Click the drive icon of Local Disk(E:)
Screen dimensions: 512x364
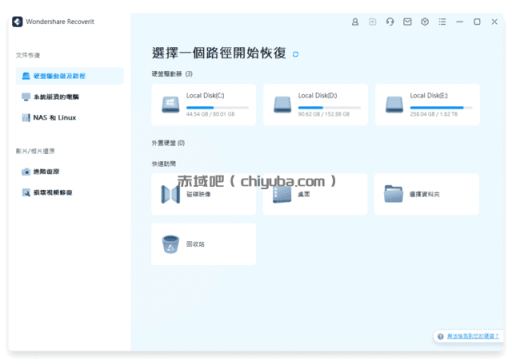394,105
